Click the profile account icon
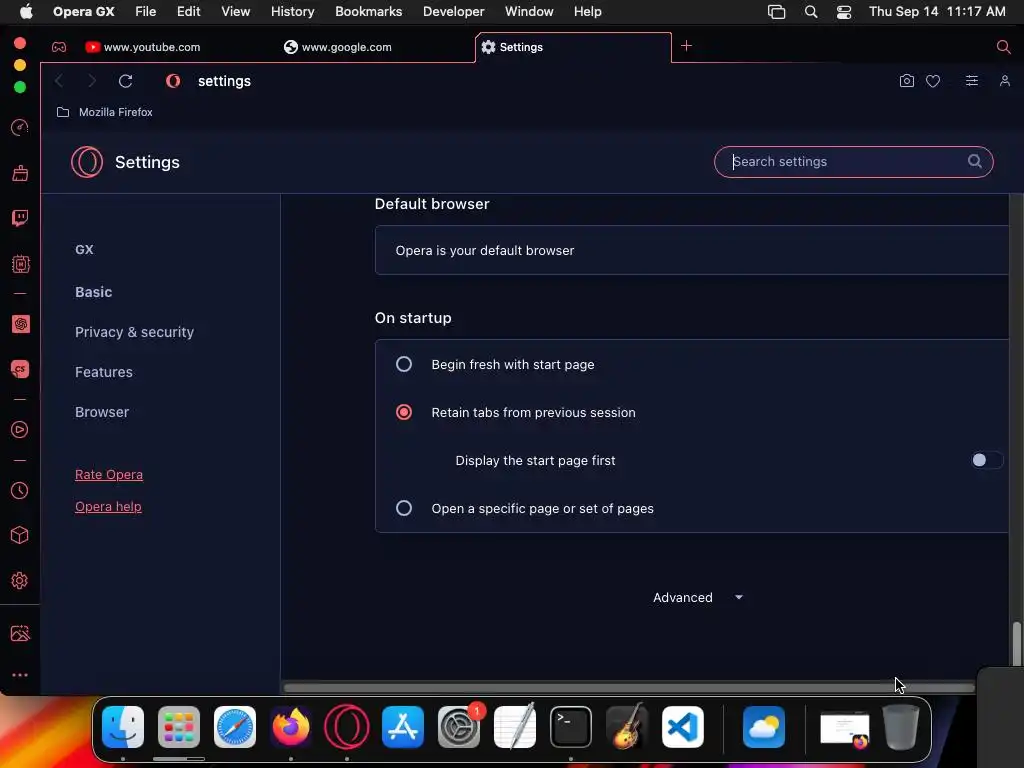This screenshot has width=1024, height=768. click(1004, 81)
